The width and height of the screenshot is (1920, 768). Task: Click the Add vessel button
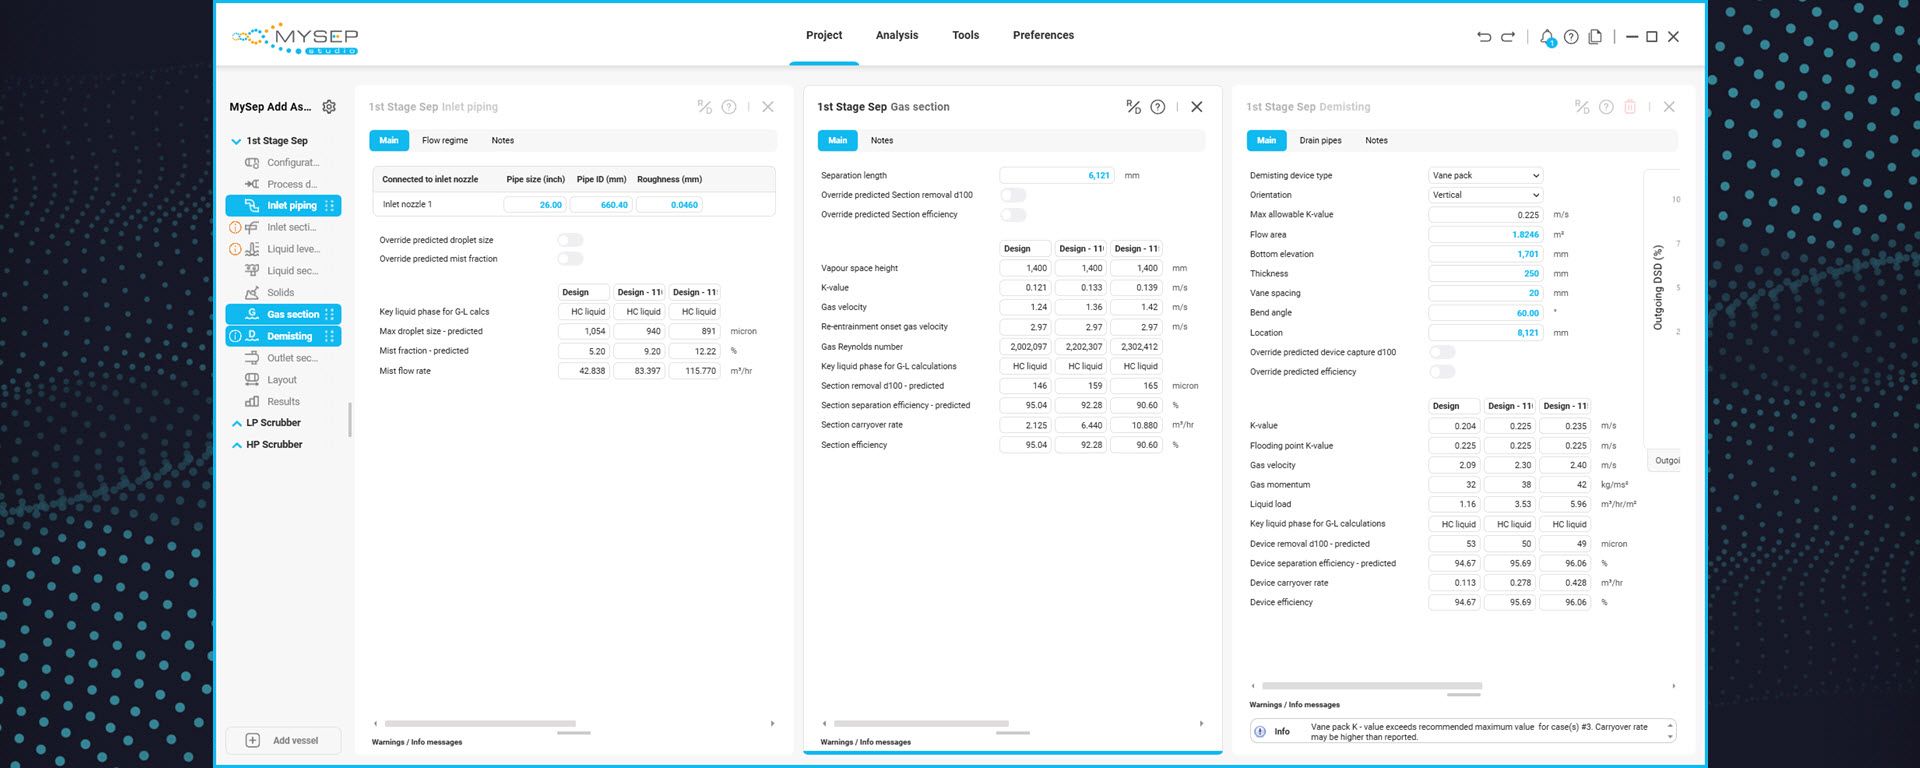pyautogui.click(x=283, y=740)
